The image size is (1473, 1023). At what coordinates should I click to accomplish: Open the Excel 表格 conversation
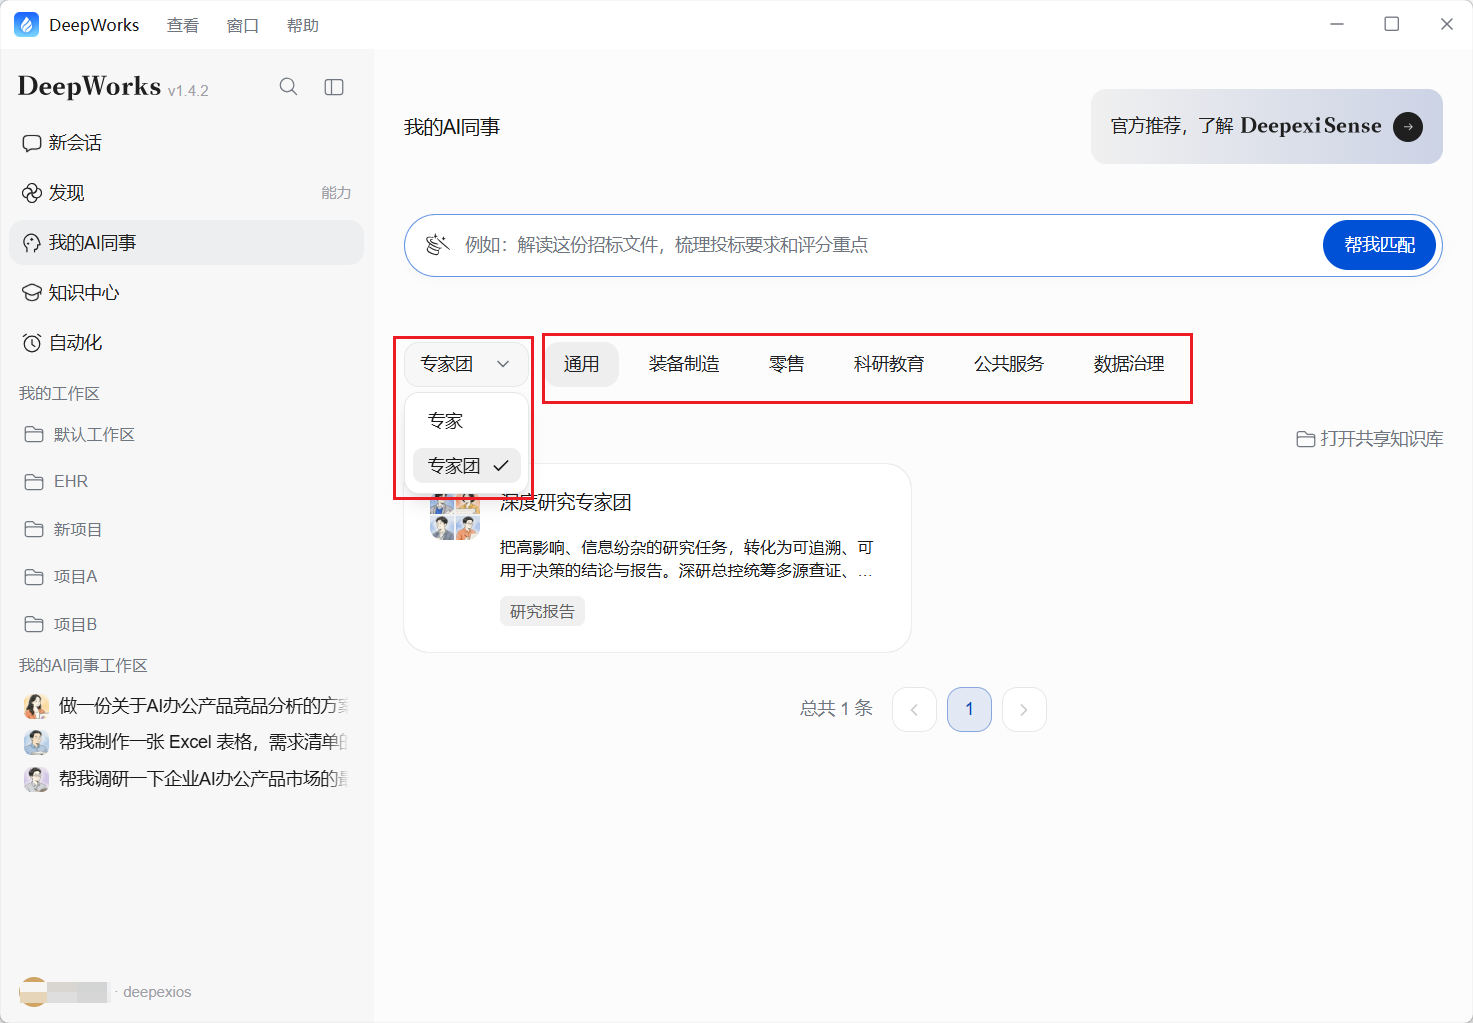[186, 742]
